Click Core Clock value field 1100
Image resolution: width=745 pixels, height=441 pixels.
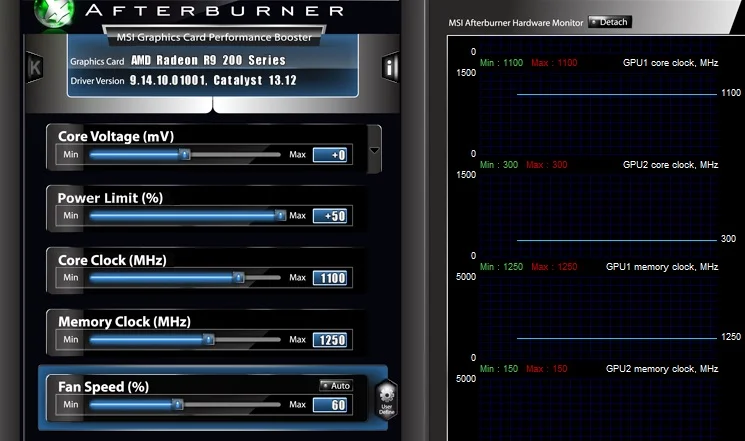(330, 278)
